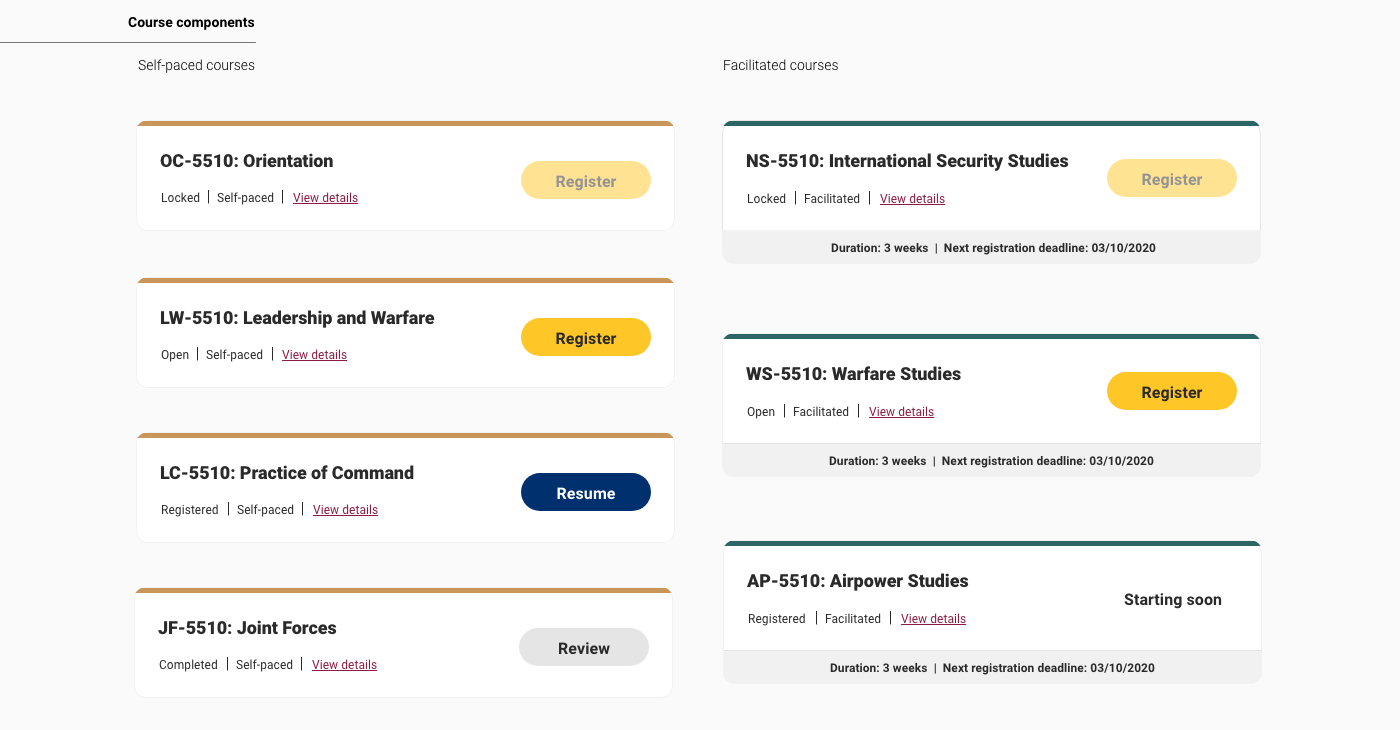Click the Register button for OC-5510 Orientation
The width and height of the screenshot is (1400, 730).
[585, 181]
